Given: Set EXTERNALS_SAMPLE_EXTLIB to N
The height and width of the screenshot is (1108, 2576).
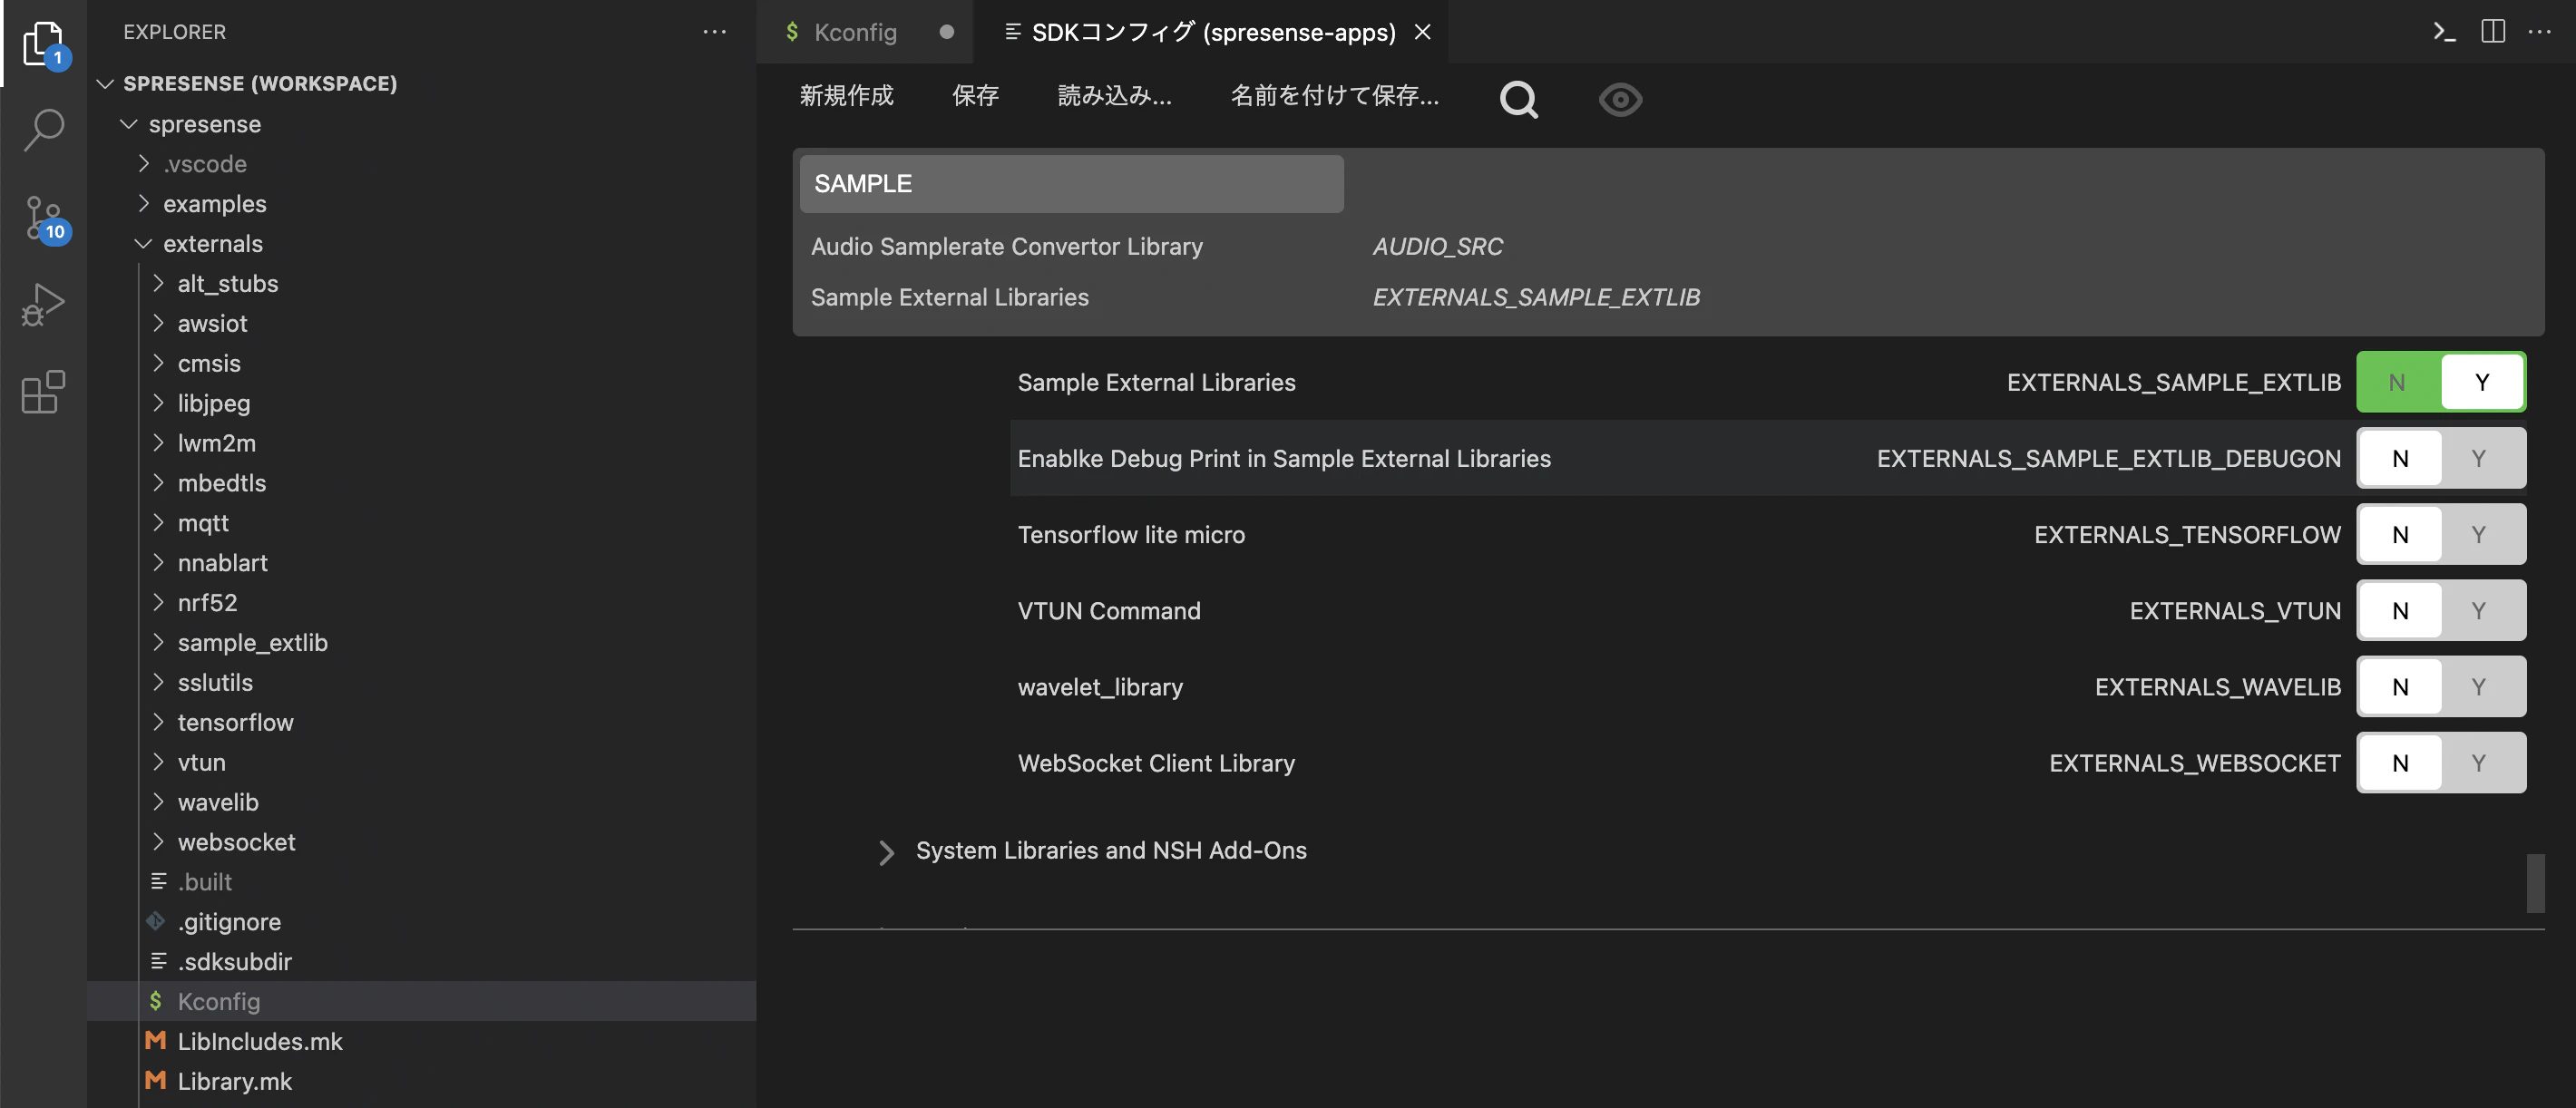Looking at the screenshot, I should click(x=2398, y=382).
